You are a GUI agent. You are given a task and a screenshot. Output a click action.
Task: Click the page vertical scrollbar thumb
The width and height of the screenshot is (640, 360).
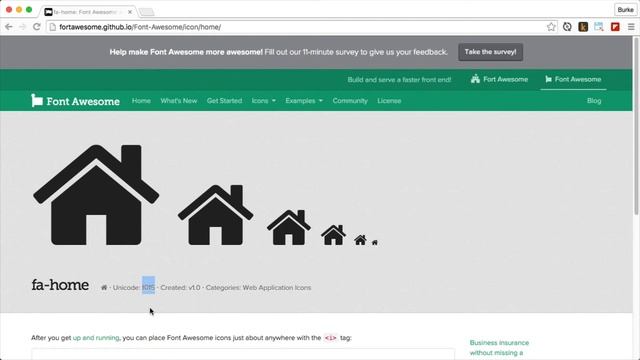pyautogui.click(x=636, y=125)
